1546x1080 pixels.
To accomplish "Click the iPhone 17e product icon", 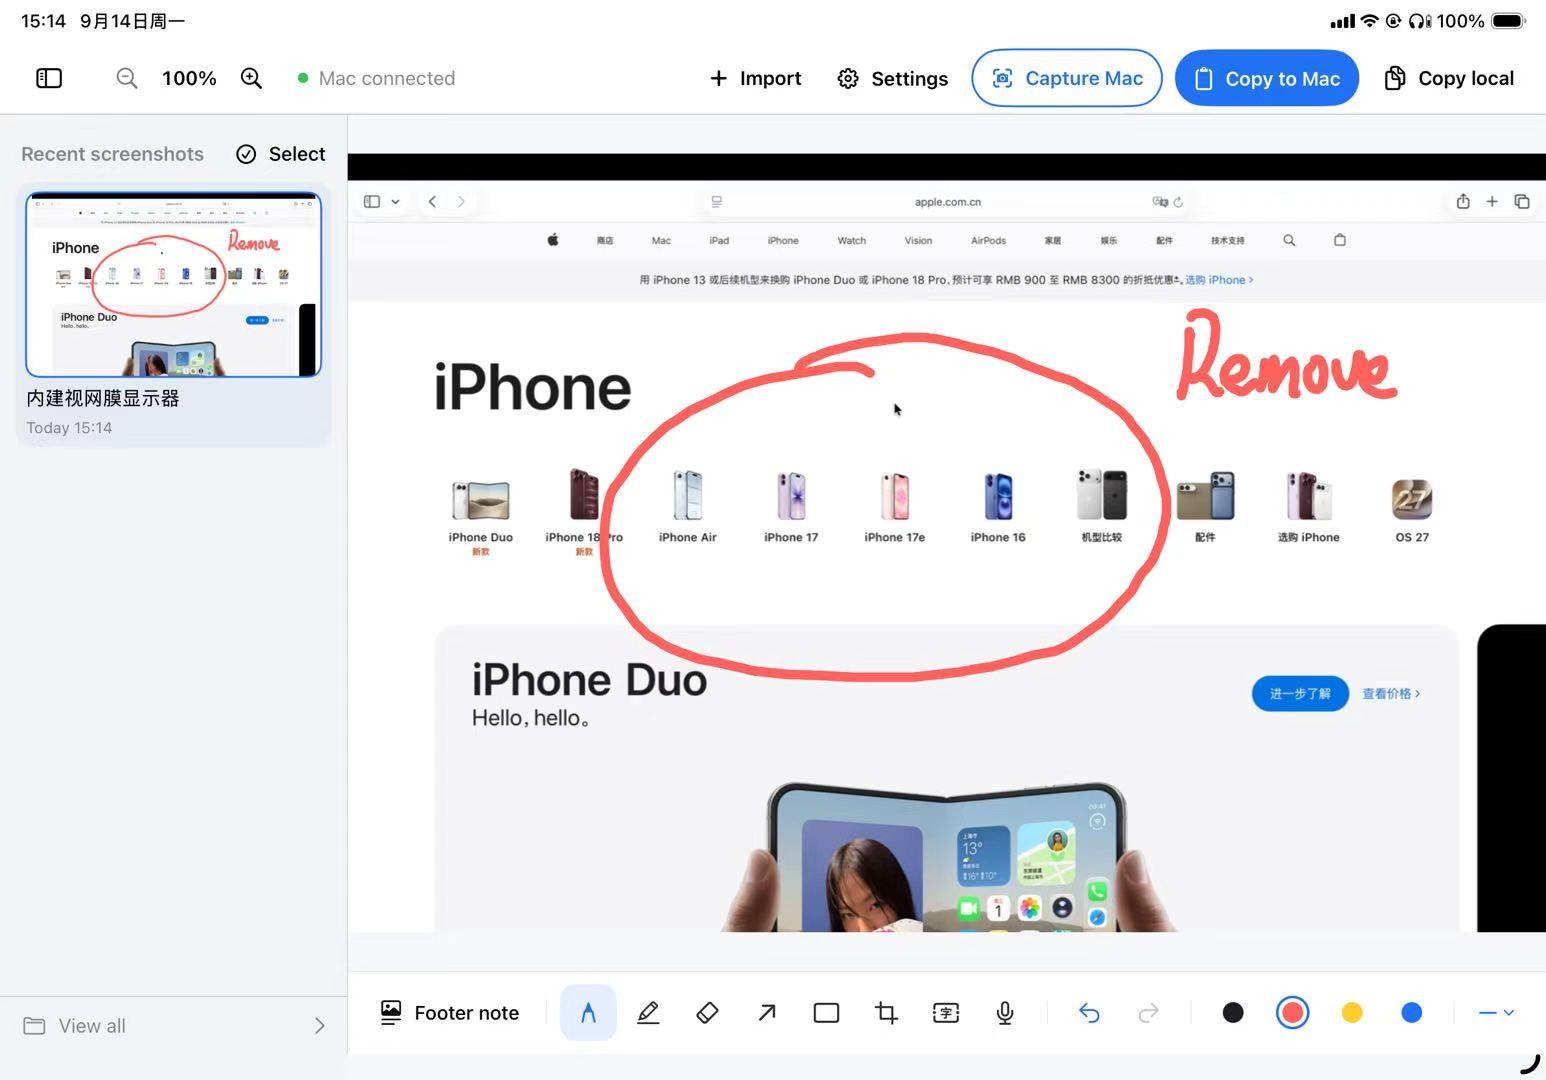I will pyautogui.click(x=894, y=496).
